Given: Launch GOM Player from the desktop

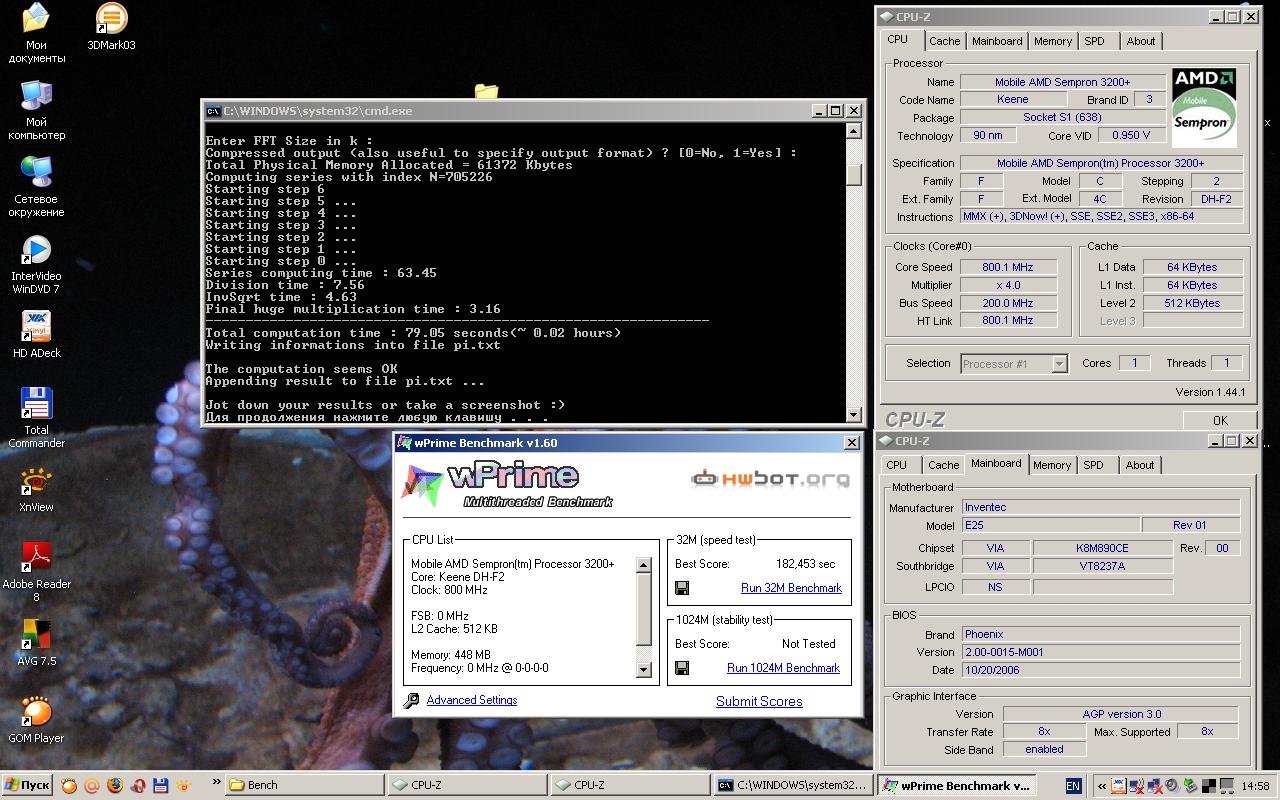Looking at the screenshot, I should pyautogui.click(x=36, y=720).
